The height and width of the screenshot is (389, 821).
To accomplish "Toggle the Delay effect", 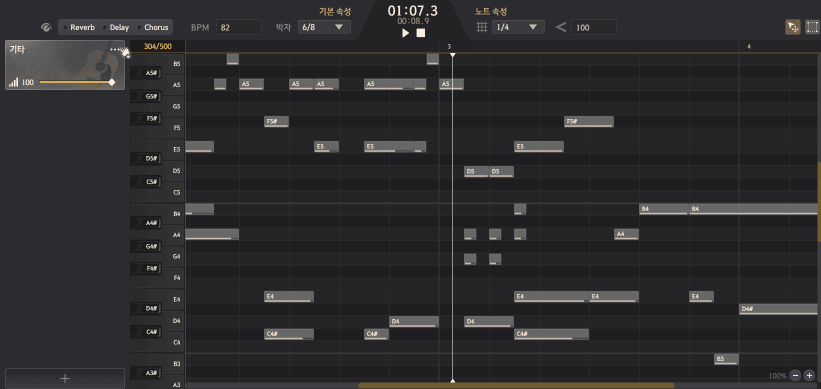I will 116,27.
